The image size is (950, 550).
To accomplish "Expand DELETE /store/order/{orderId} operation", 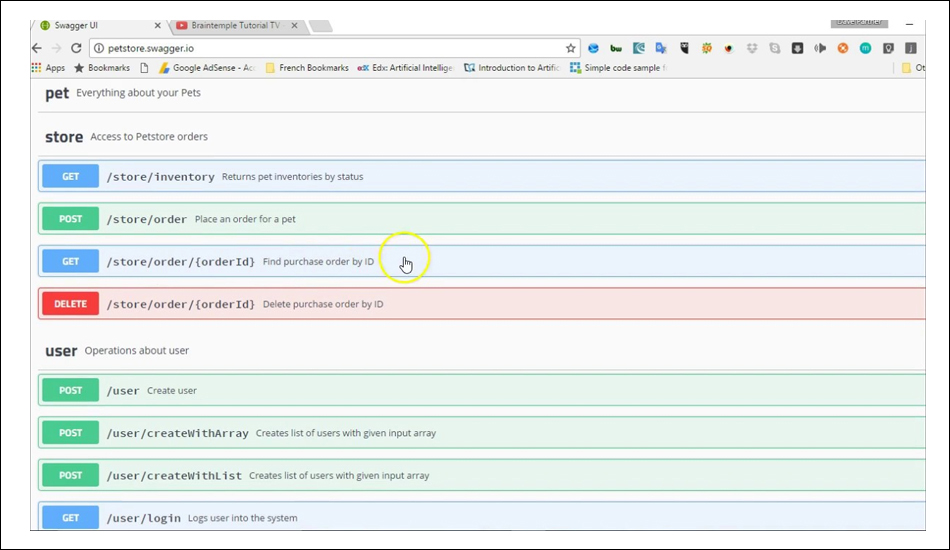I will tap(482, 303).
